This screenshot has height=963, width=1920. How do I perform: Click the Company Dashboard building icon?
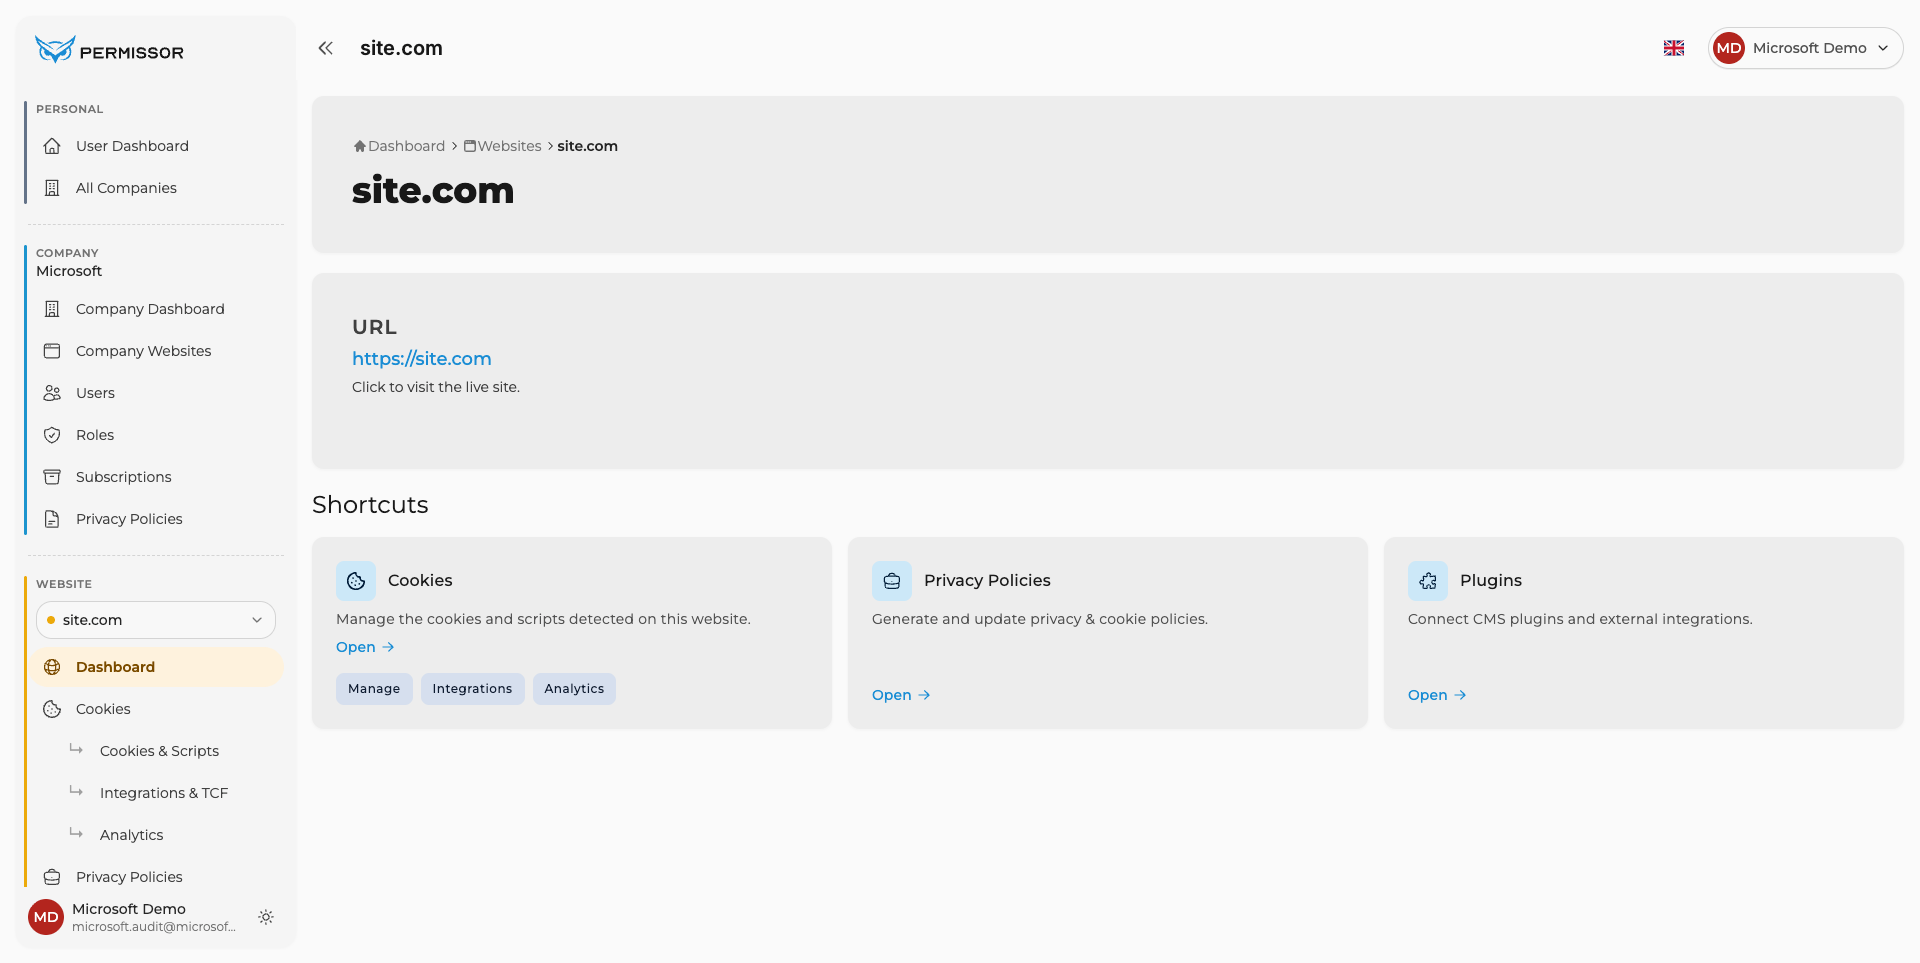coord(52,309)
